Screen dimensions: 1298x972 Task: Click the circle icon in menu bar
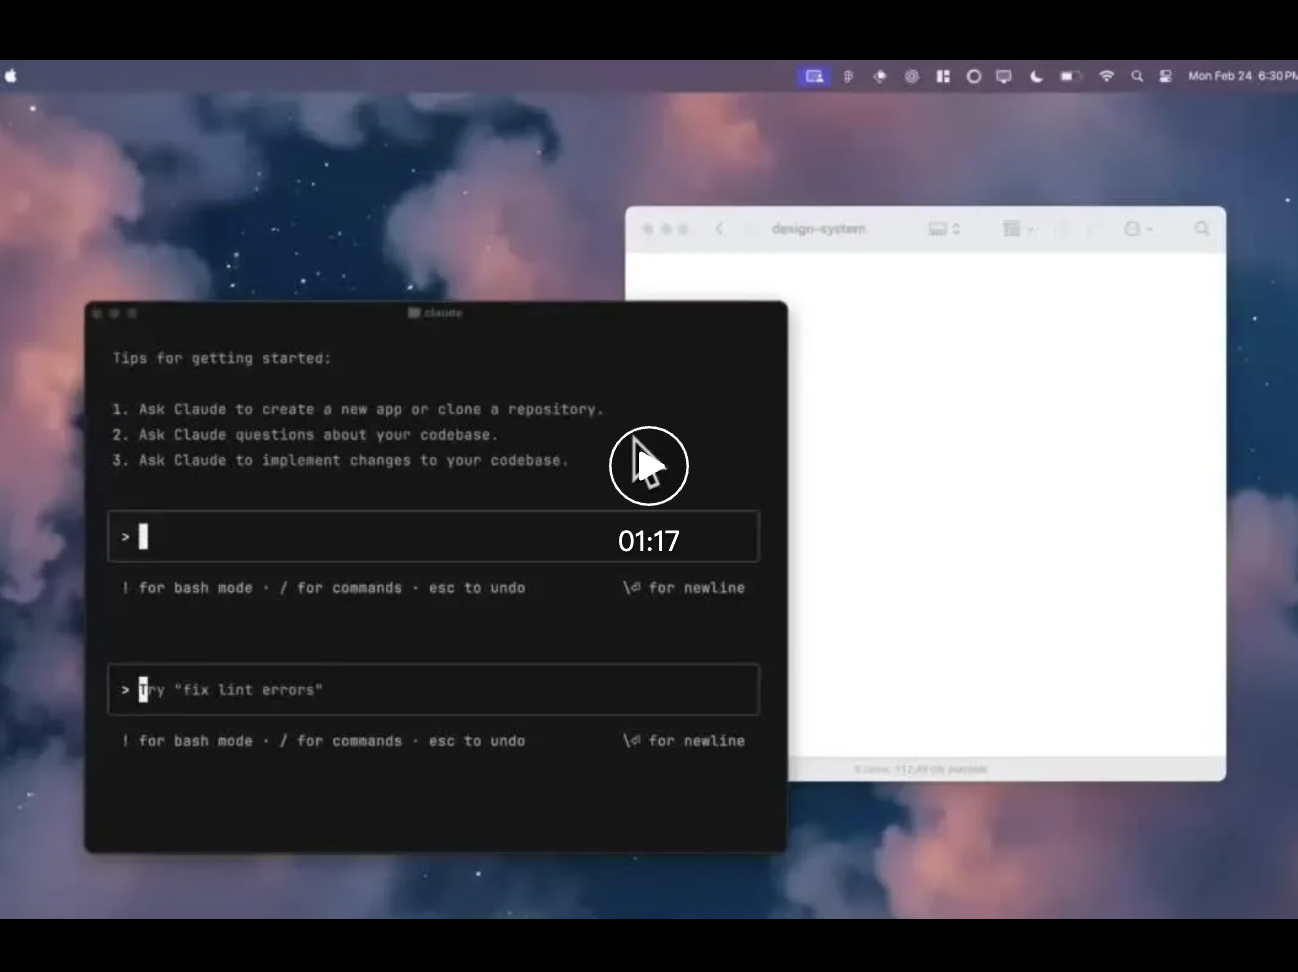click(x=973, y=76)
